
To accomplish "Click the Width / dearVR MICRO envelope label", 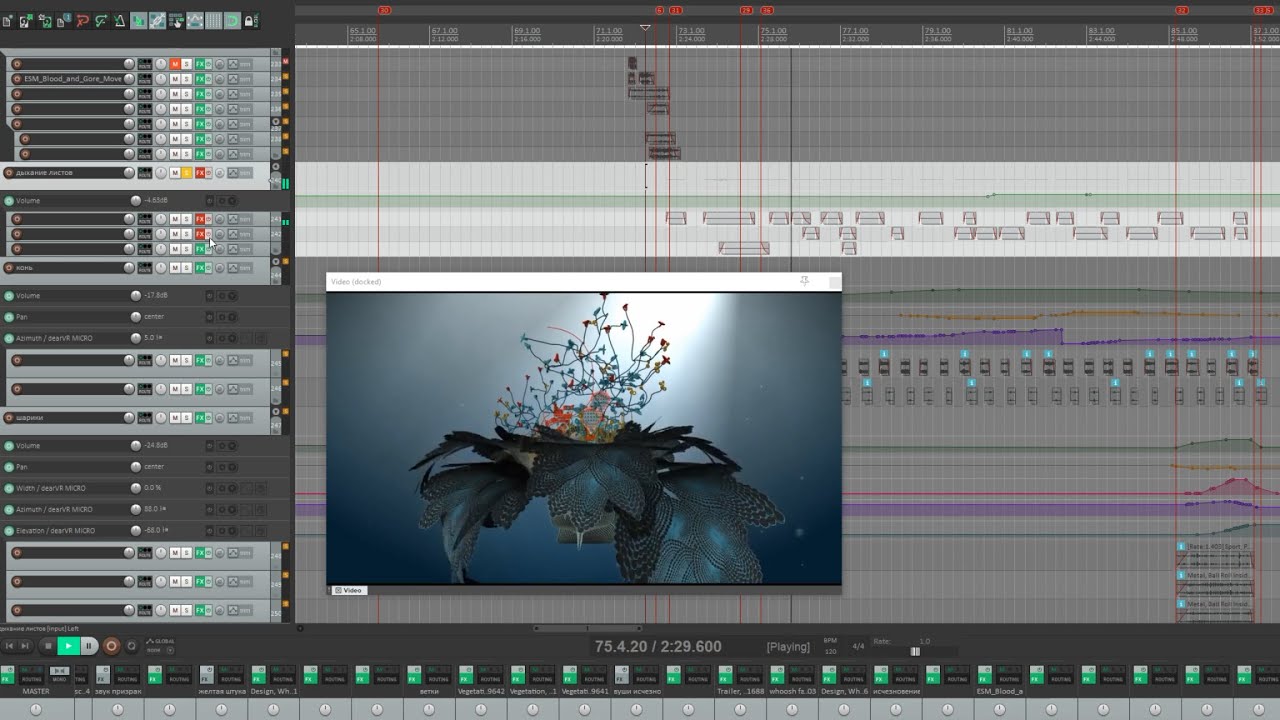I will [x=51, y=488].
